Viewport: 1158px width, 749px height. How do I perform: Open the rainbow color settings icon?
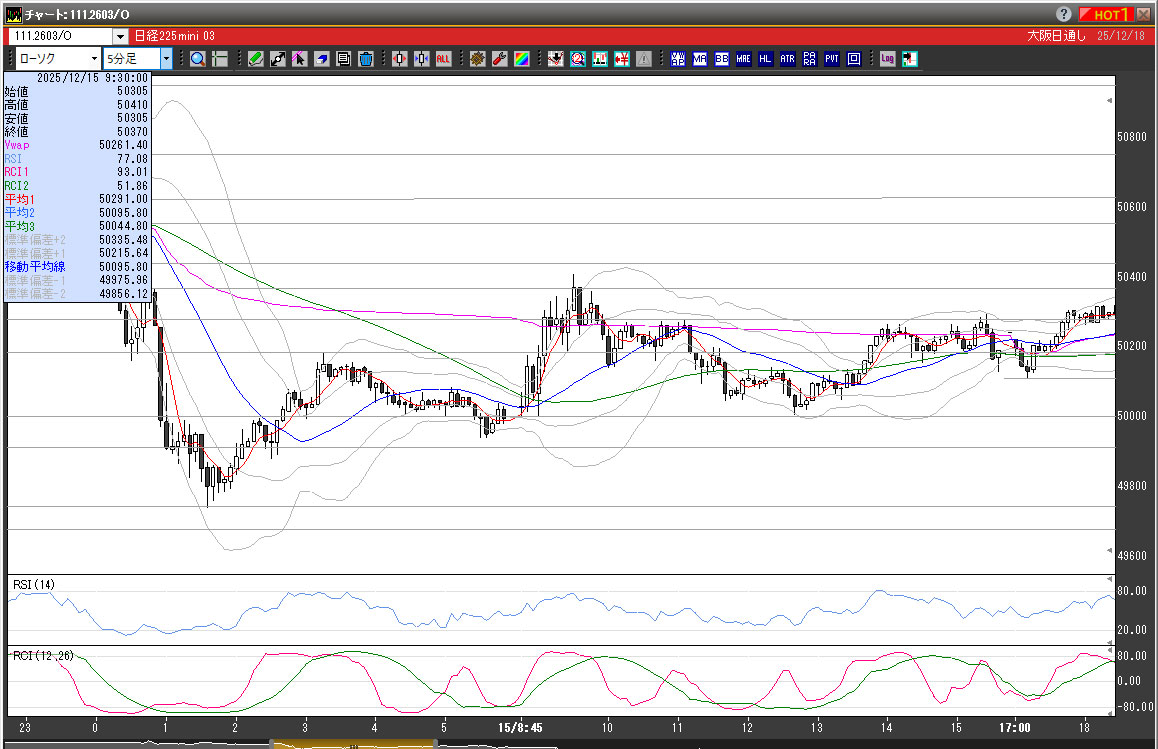pos(521,59)
